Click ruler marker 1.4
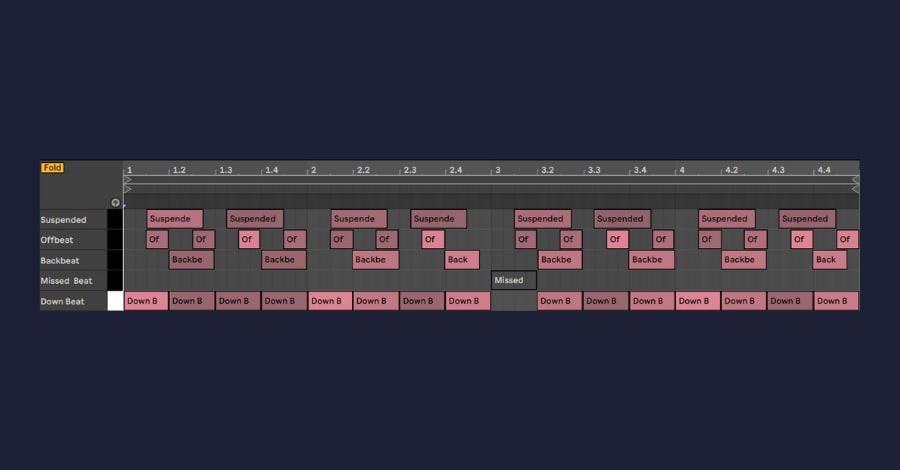Screen dimensions: 900x470 click(271, 170)
